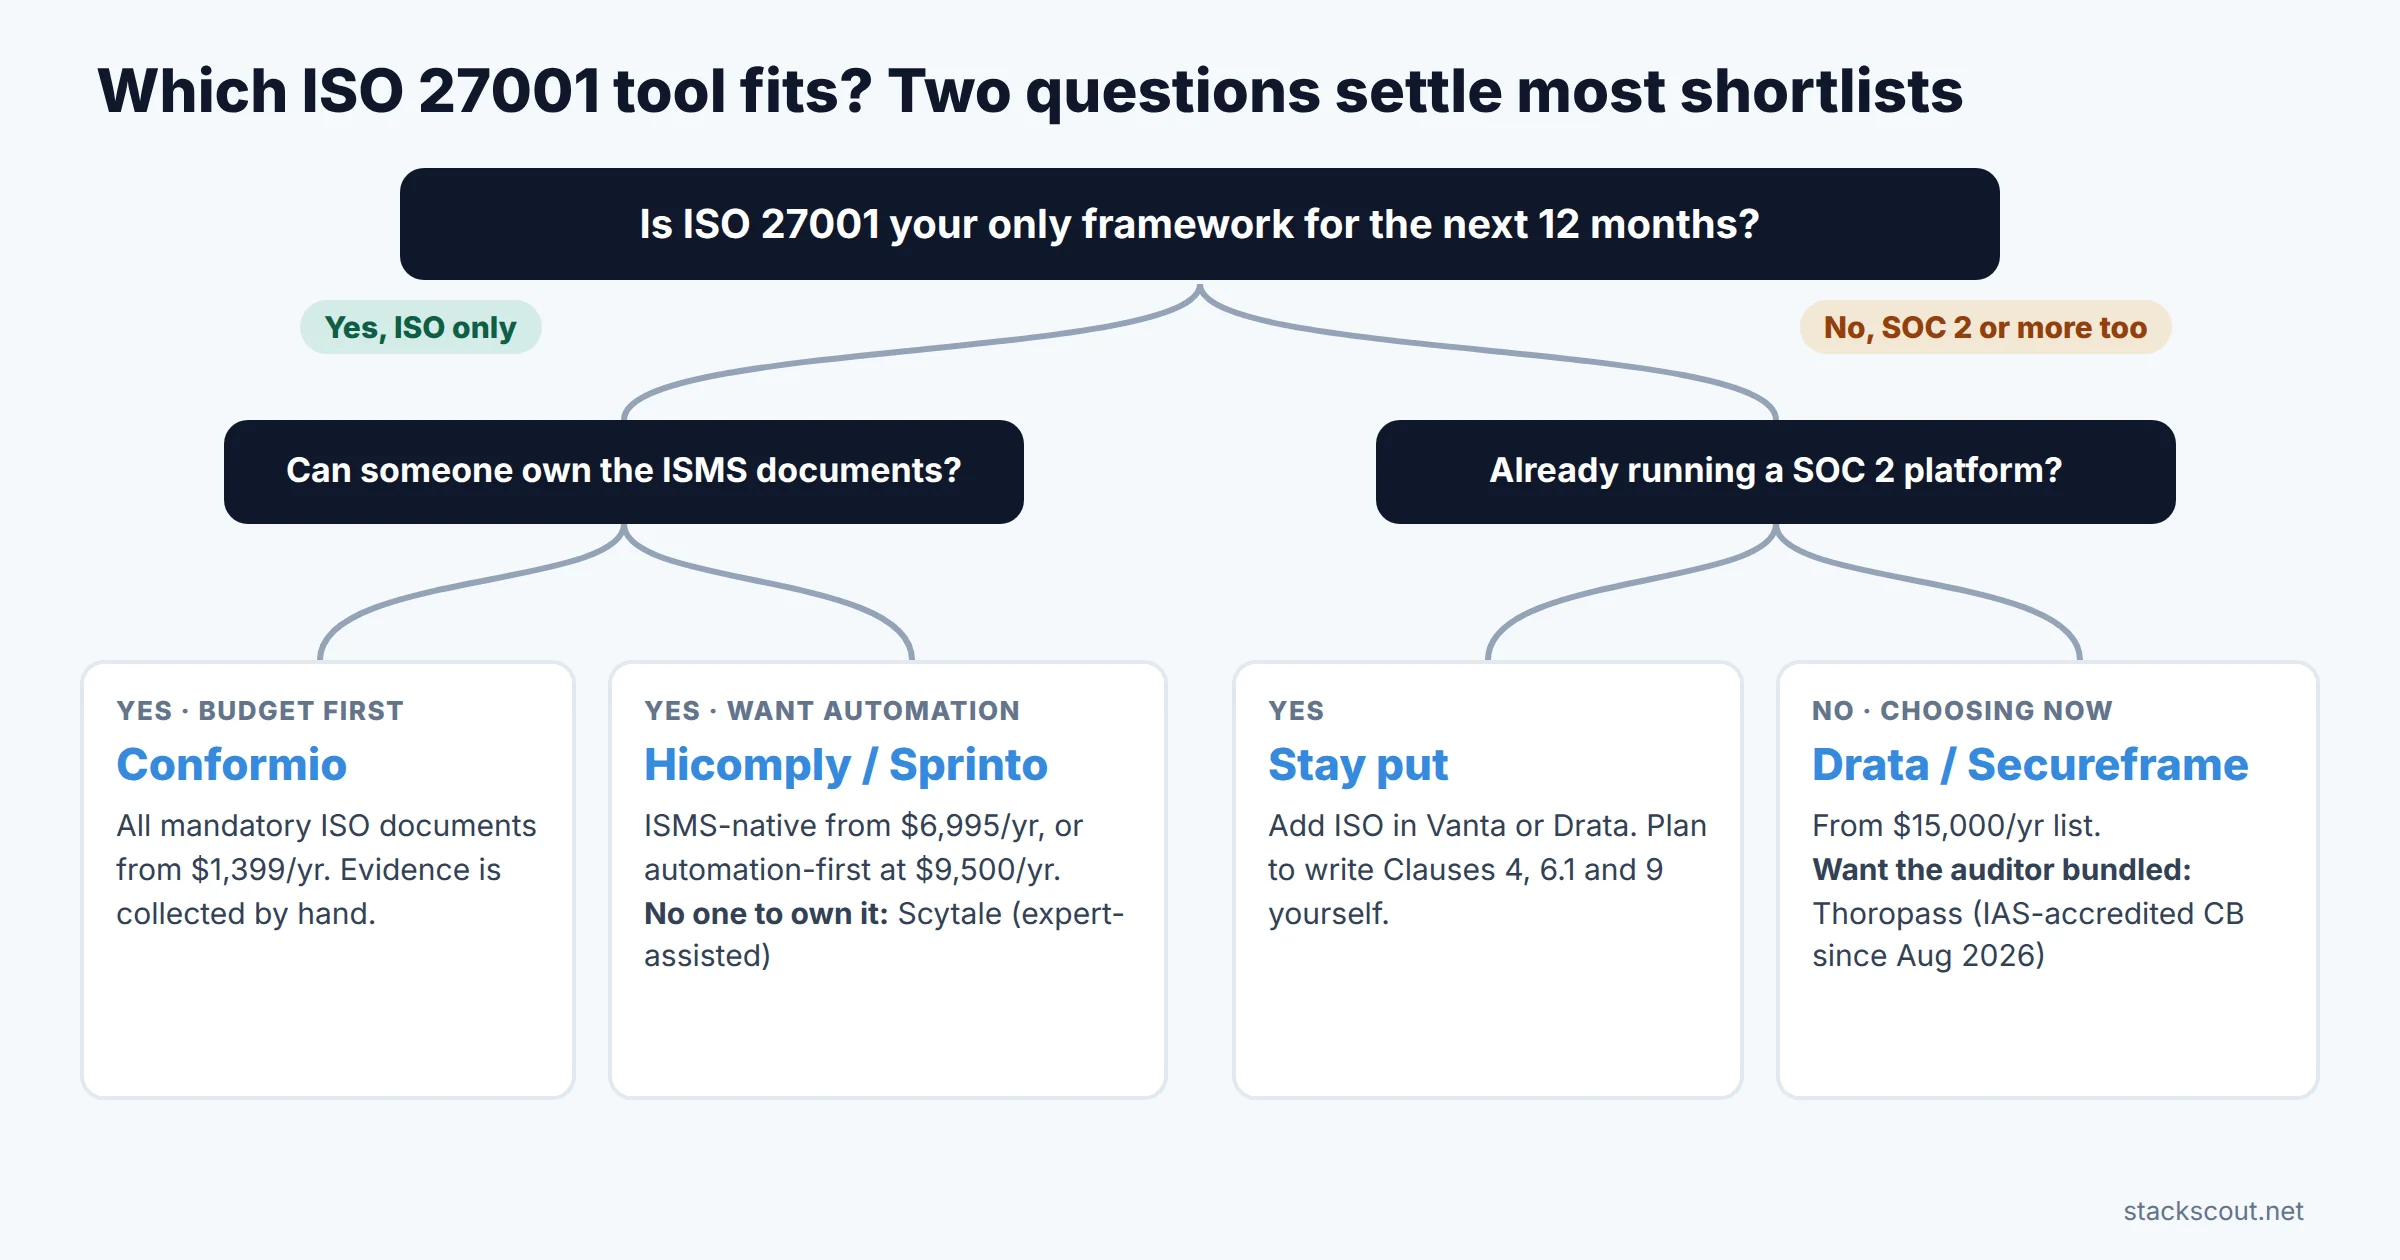Click the 'Yes, ISO only' pill label
Screen dimensions: 2400x1260
[420, 327]
